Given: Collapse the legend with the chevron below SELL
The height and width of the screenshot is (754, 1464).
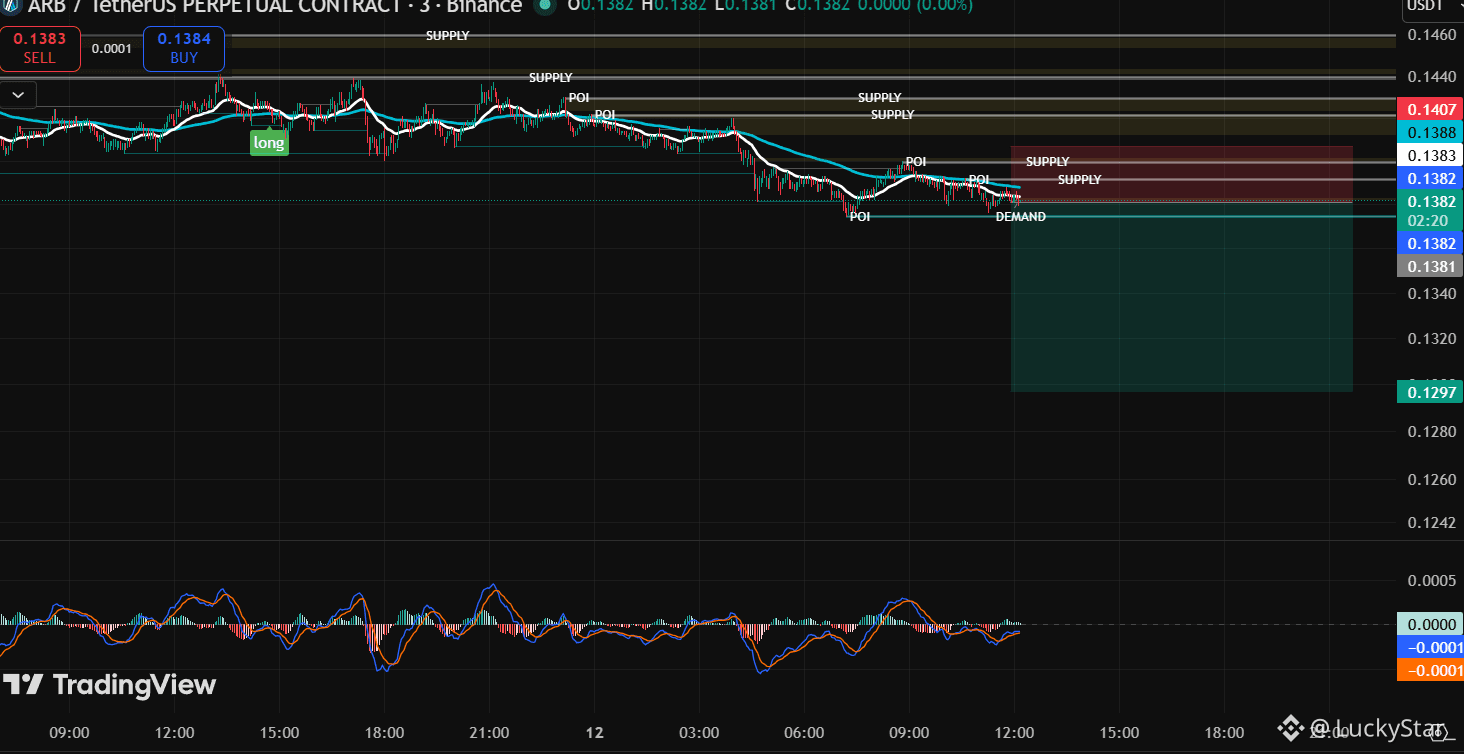Looking at the screenshot, I should point(19,95).
